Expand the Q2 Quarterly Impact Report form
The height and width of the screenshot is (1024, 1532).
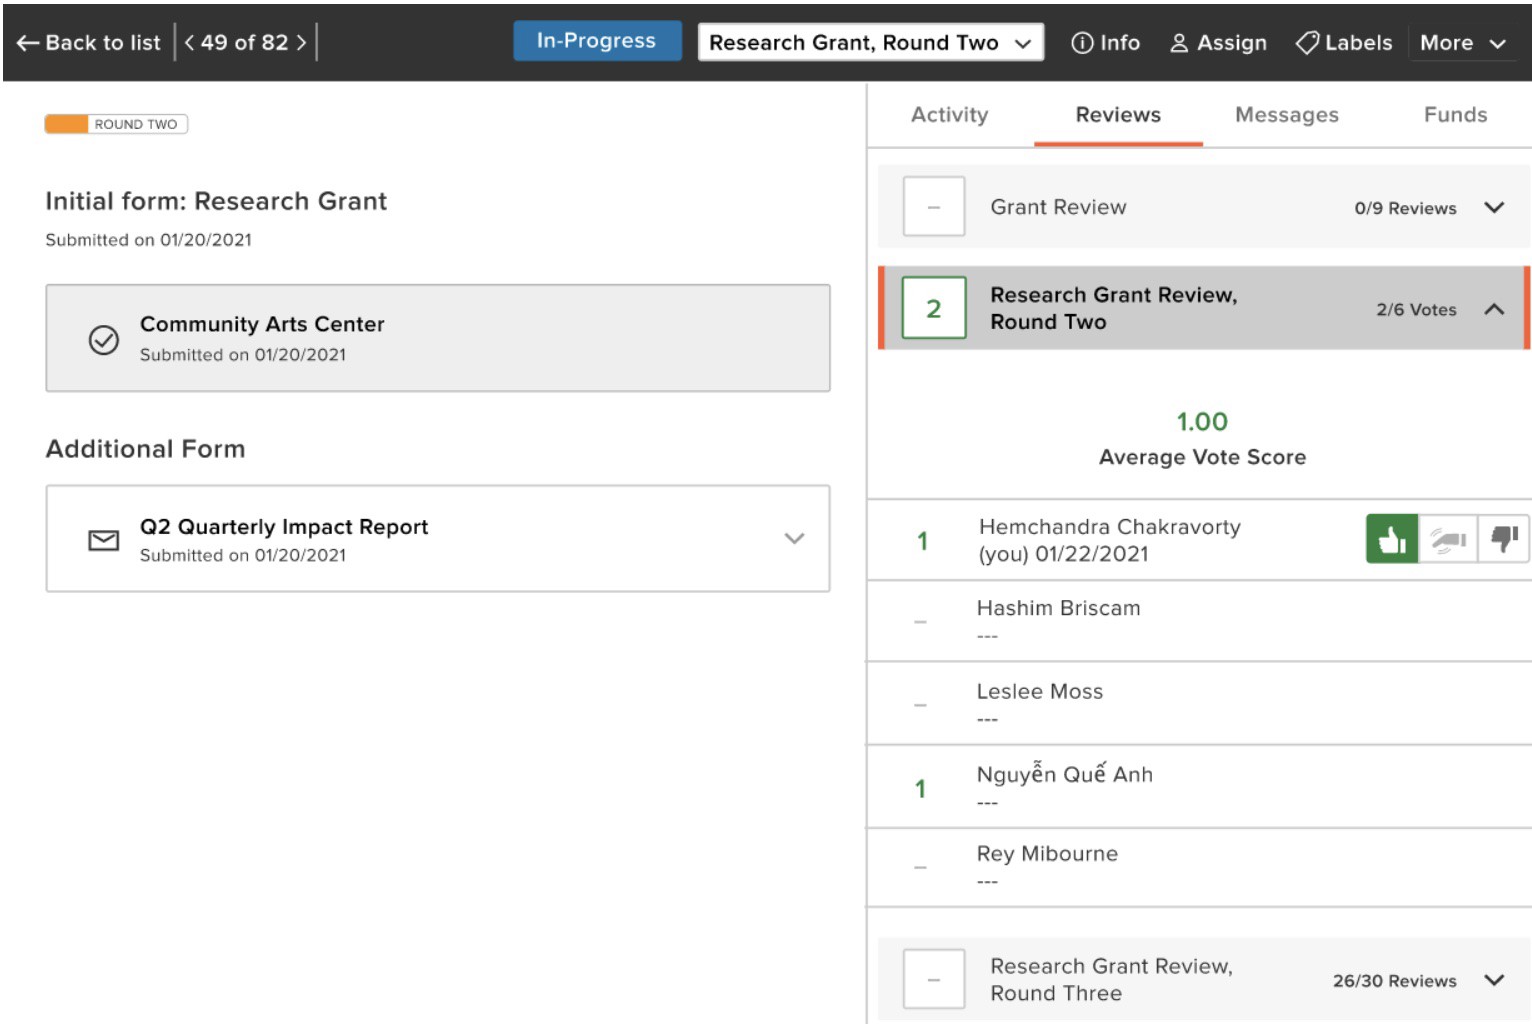(794, 539)
